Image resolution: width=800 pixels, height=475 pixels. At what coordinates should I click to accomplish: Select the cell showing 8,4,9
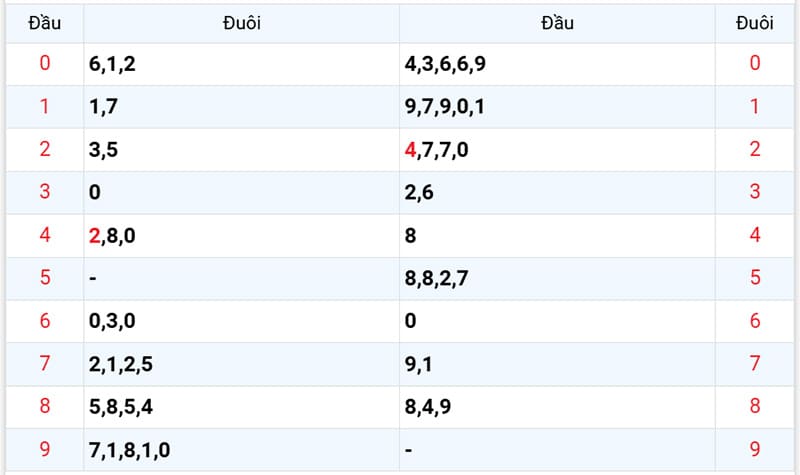[x=557, y=407]
